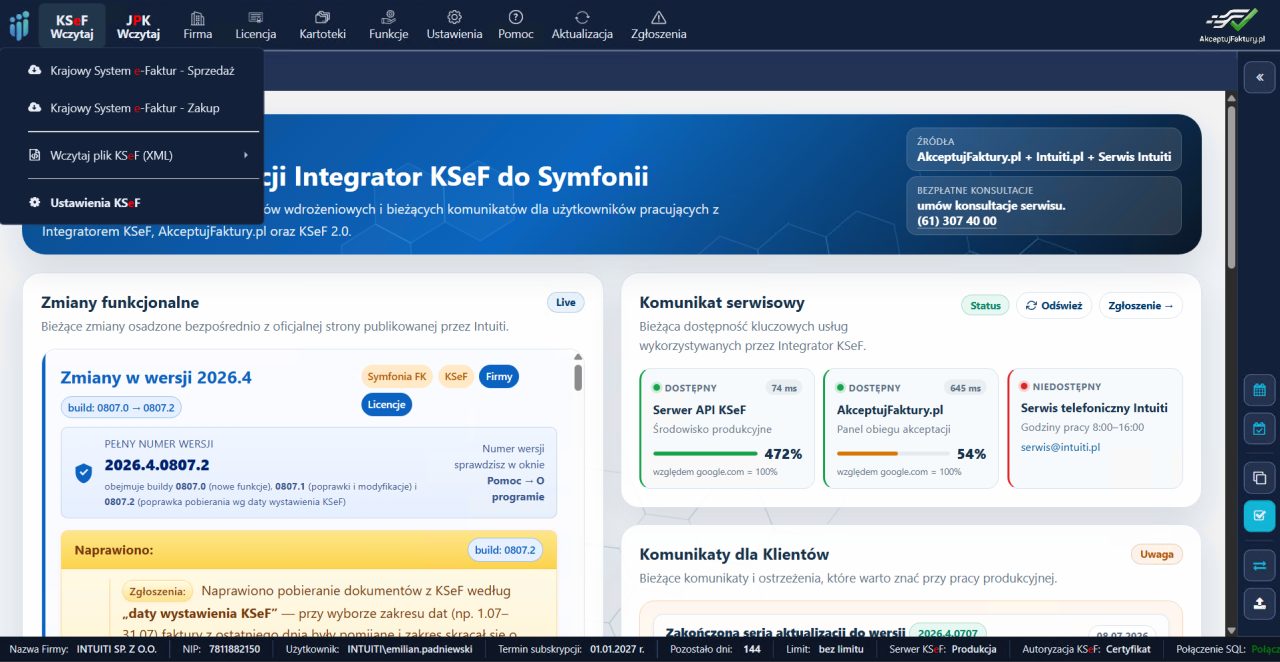Click the Serwer API KSeF status card
This screenshot has width=1280, height=662.
click(727, 428)
